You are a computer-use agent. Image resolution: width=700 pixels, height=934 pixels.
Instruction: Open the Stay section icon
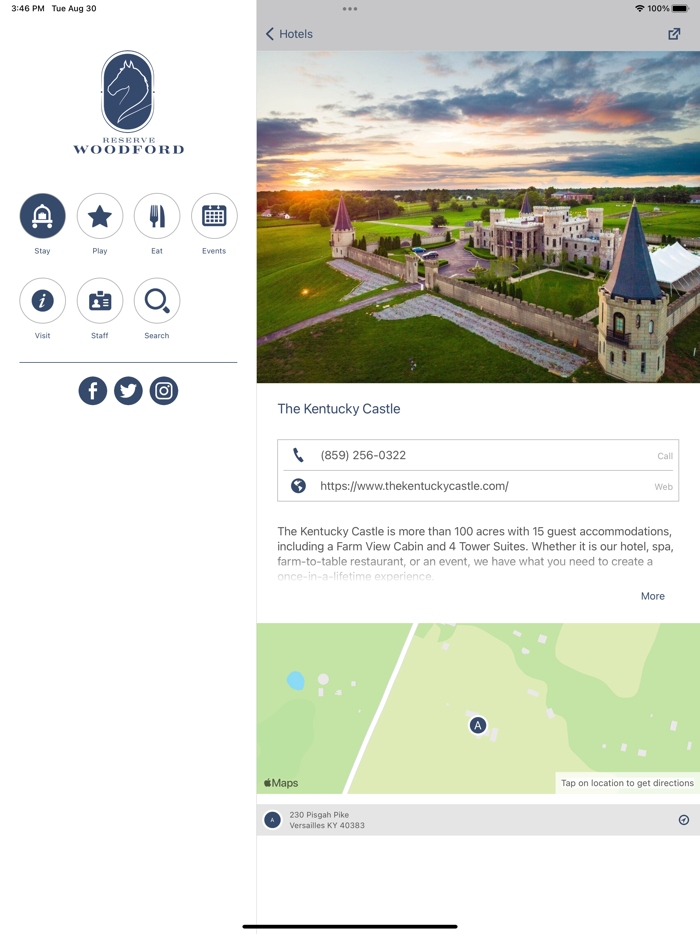(42, 216)
